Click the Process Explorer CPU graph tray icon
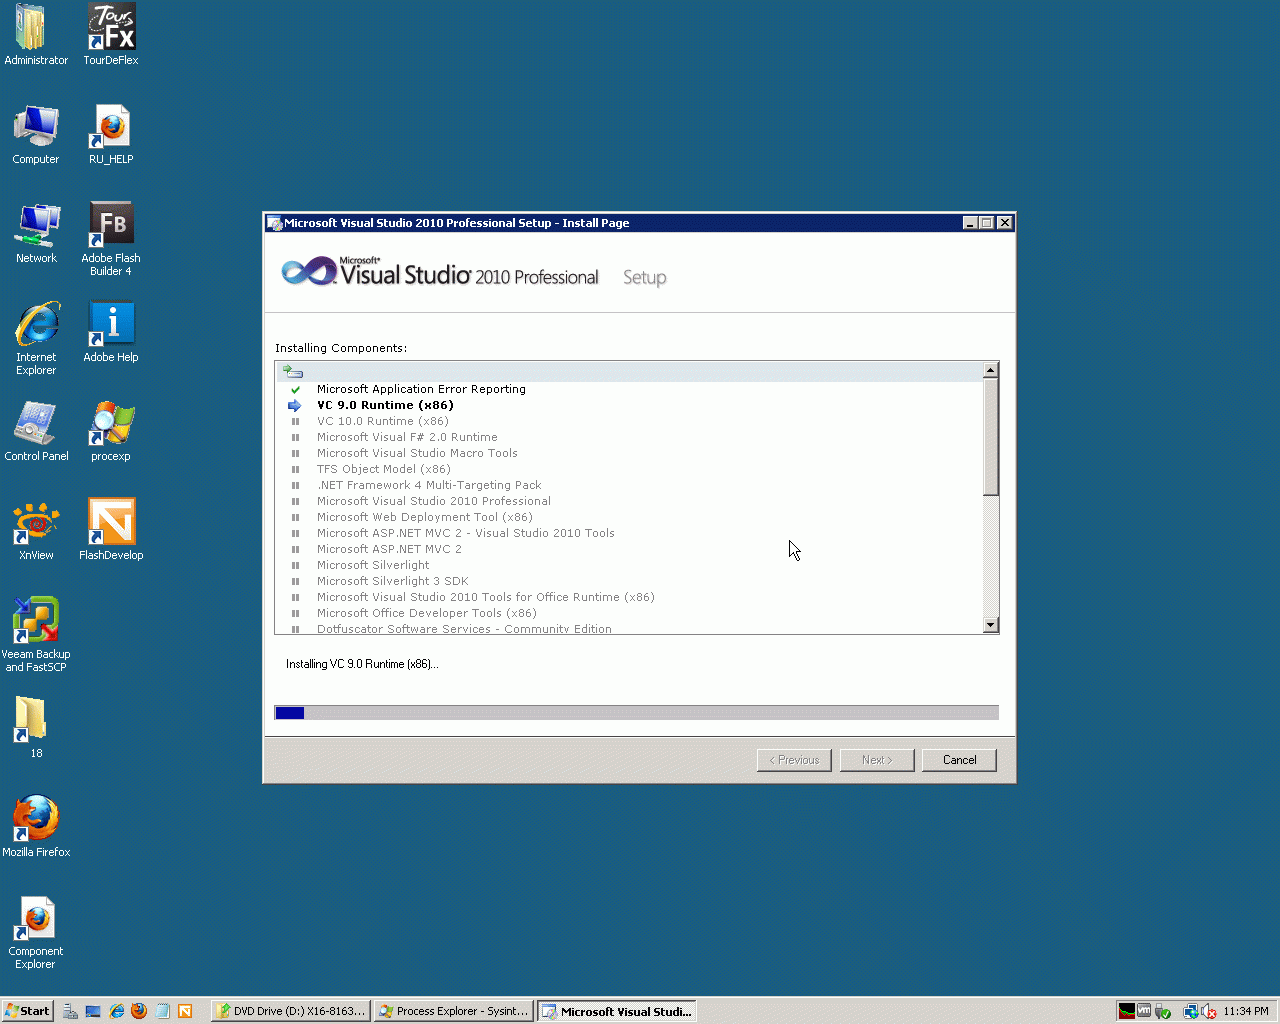Image resolution: width=1280 pixels, height=1024 pixels. pyautogui.click(x=1127, y=1011)
